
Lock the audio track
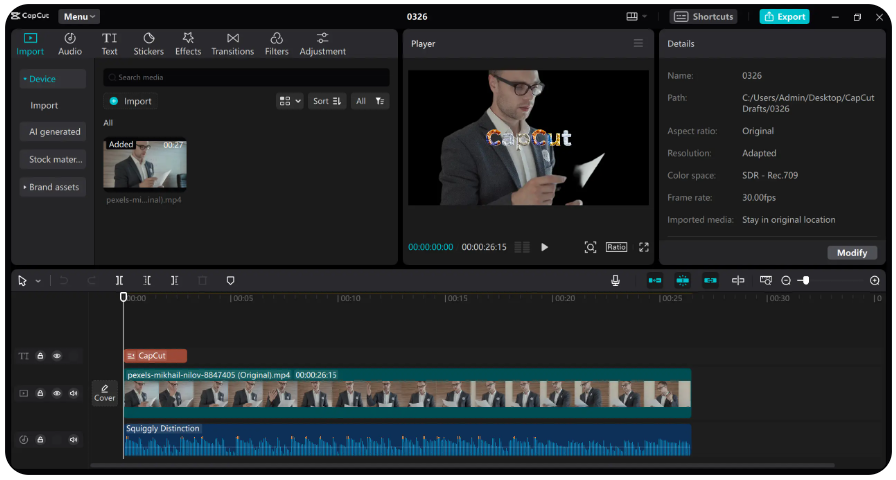pos(40,439)
